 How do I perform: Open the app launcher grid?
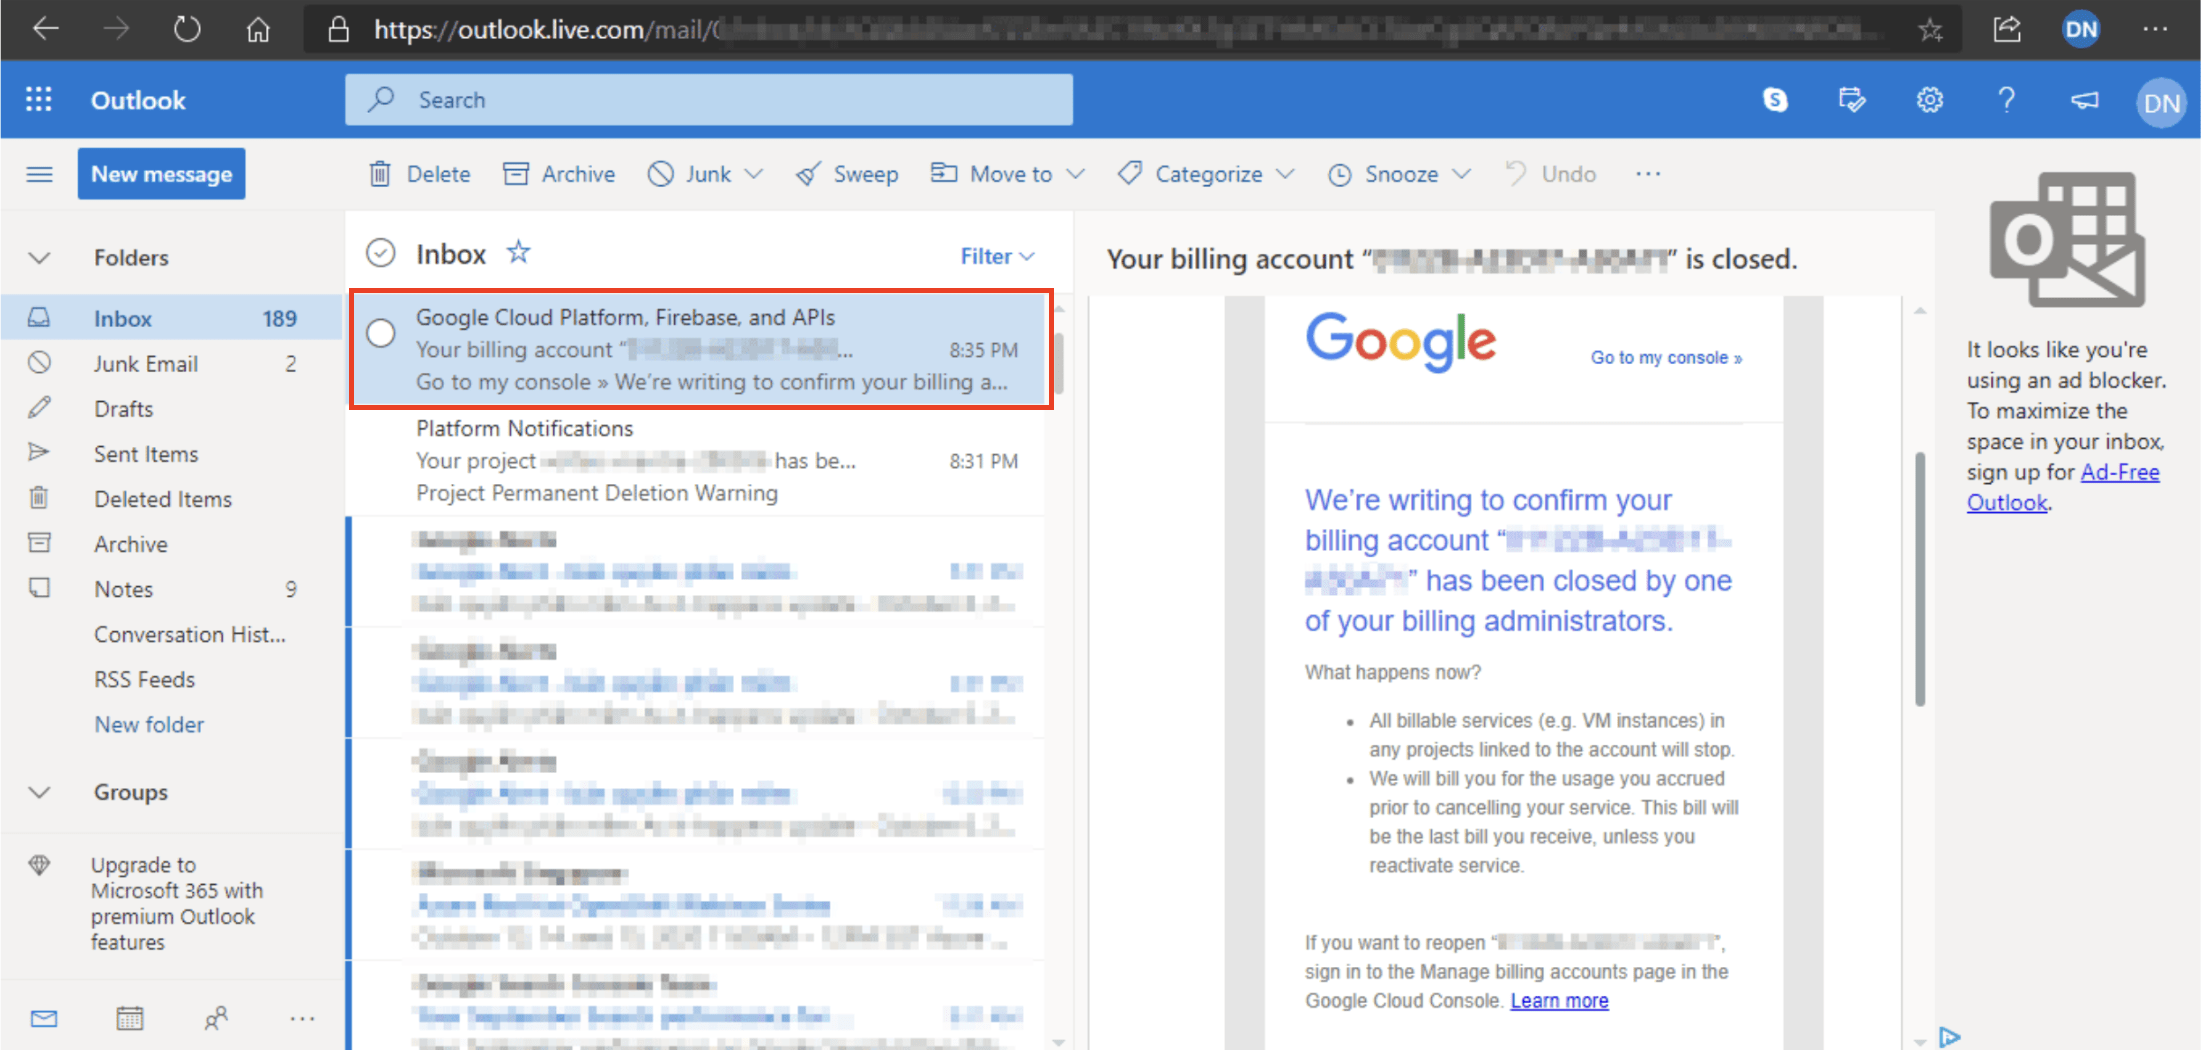coord(38,100)
